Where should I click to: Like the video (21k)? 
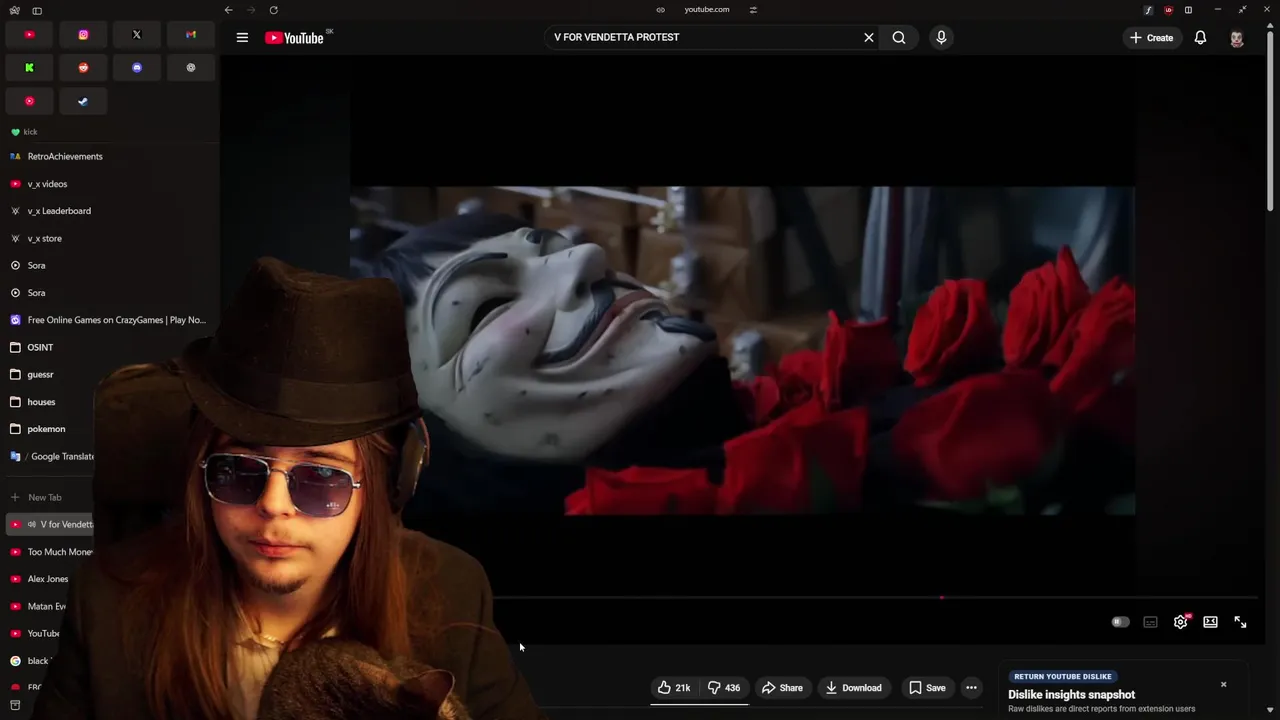[674, 688]
